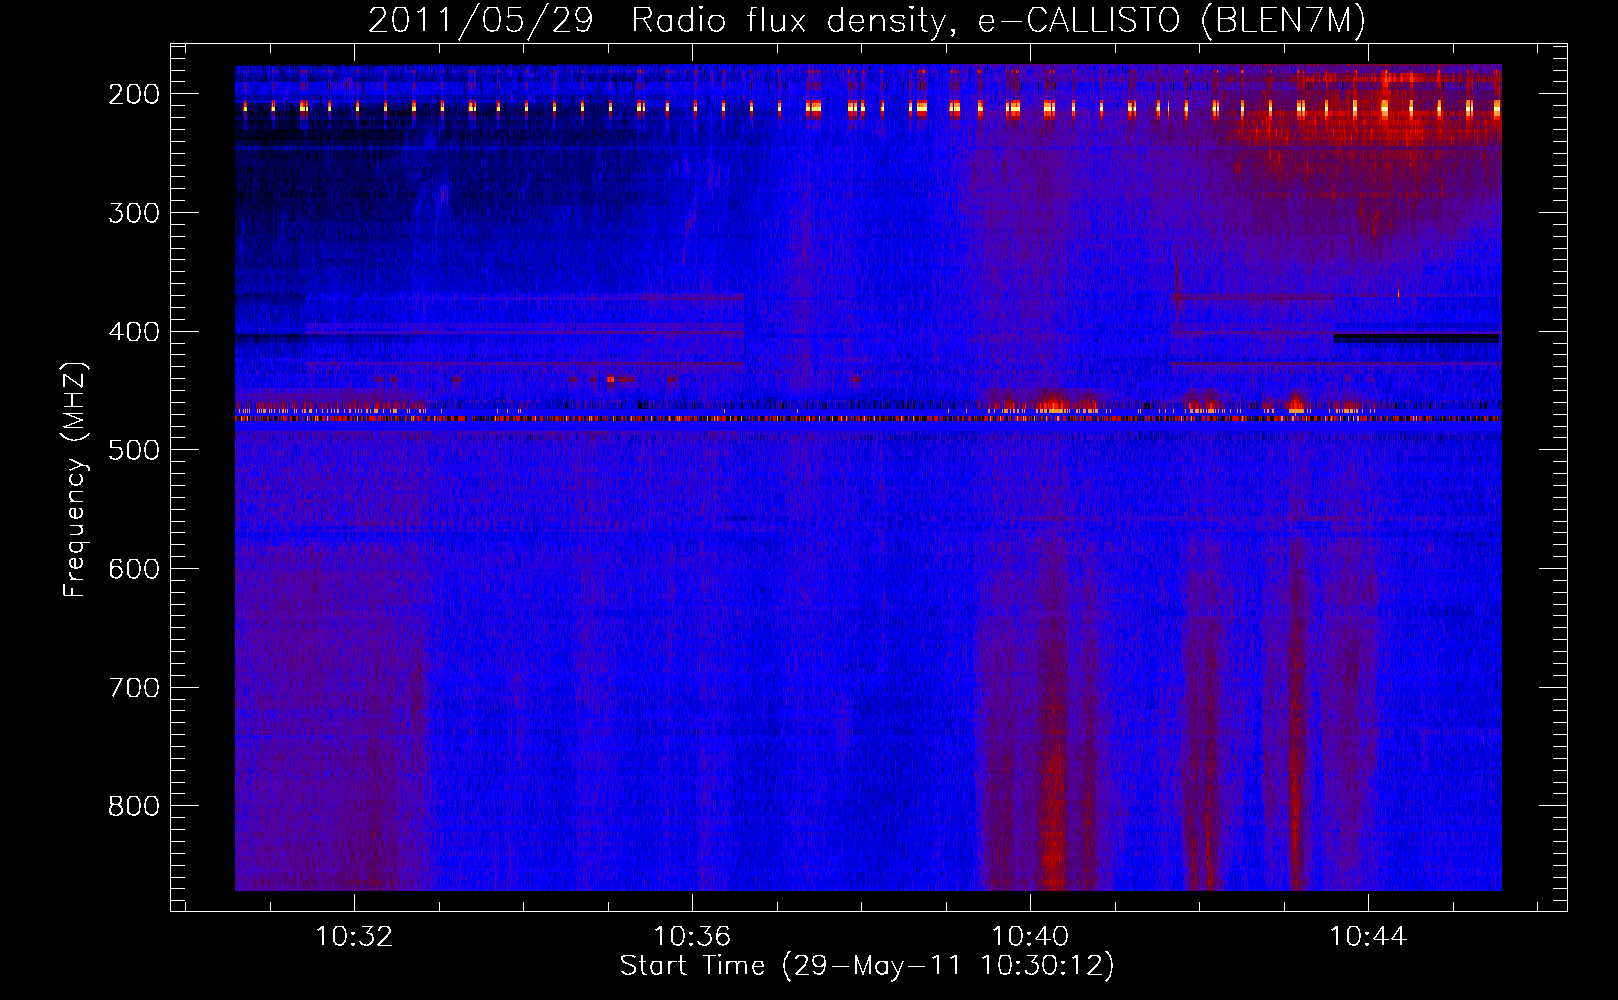Click the 700 frequency tick label
The image size is (1618, 1000).
pos(134,688)
